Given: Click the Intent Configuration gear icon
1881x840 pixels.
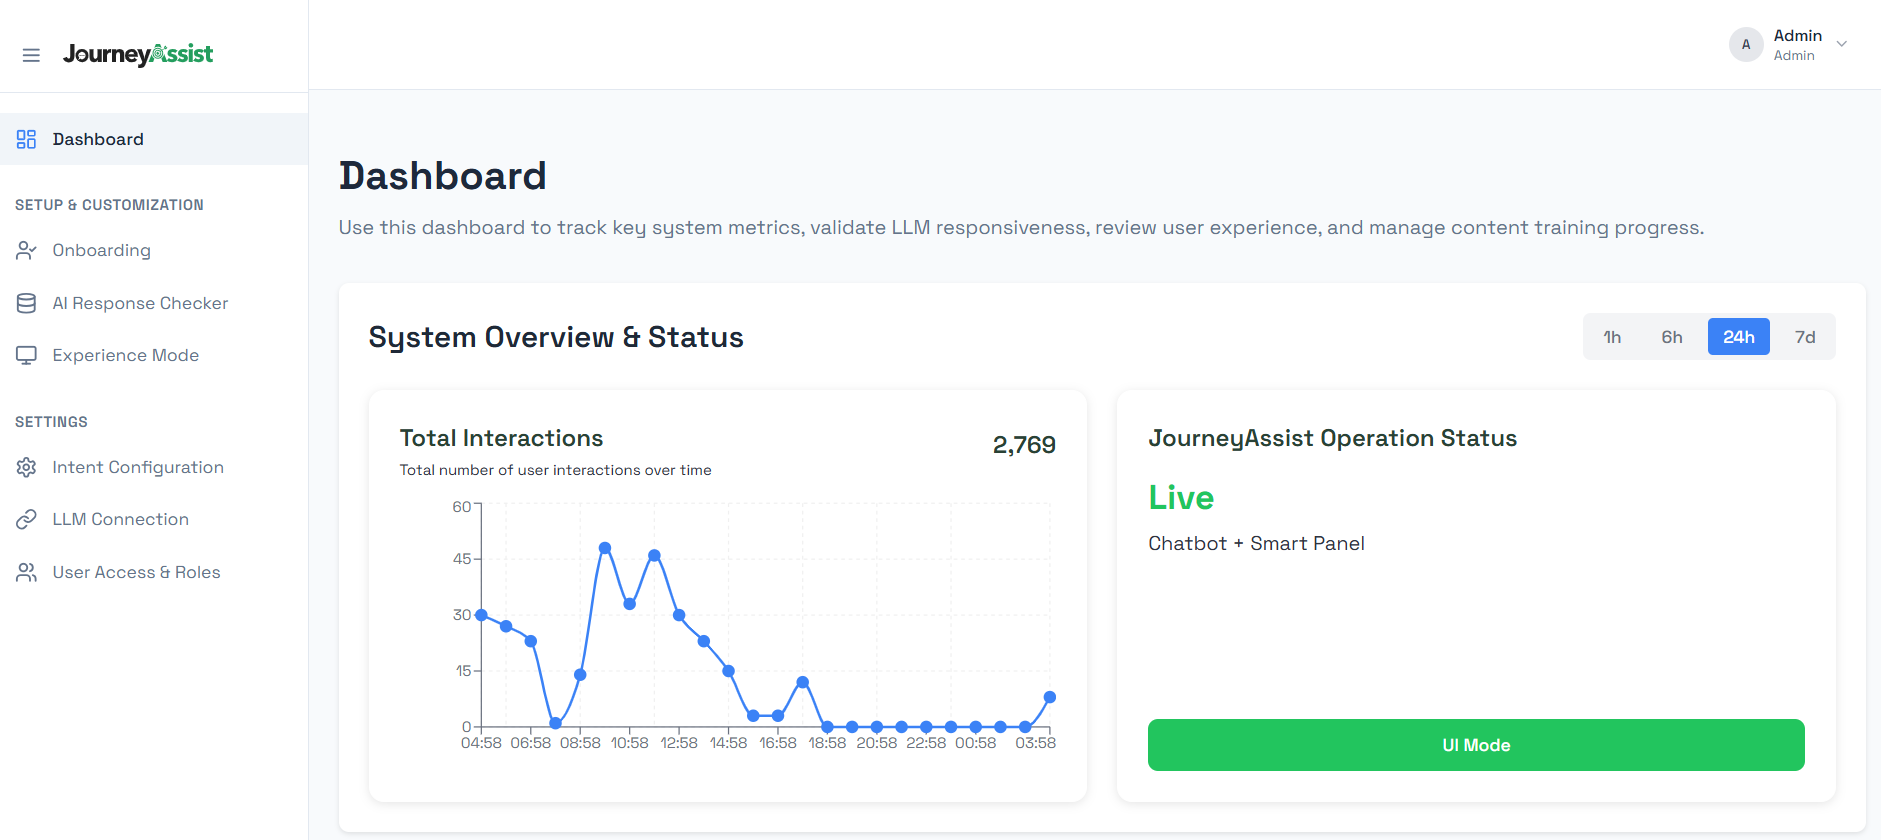Looking at the screenshot, I should [x=26, y=467].
